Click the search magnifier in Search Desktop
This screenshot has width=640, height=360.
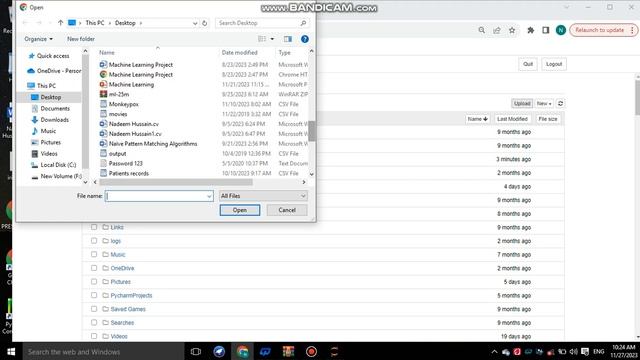pyautogui.click(x=303, y=23)
